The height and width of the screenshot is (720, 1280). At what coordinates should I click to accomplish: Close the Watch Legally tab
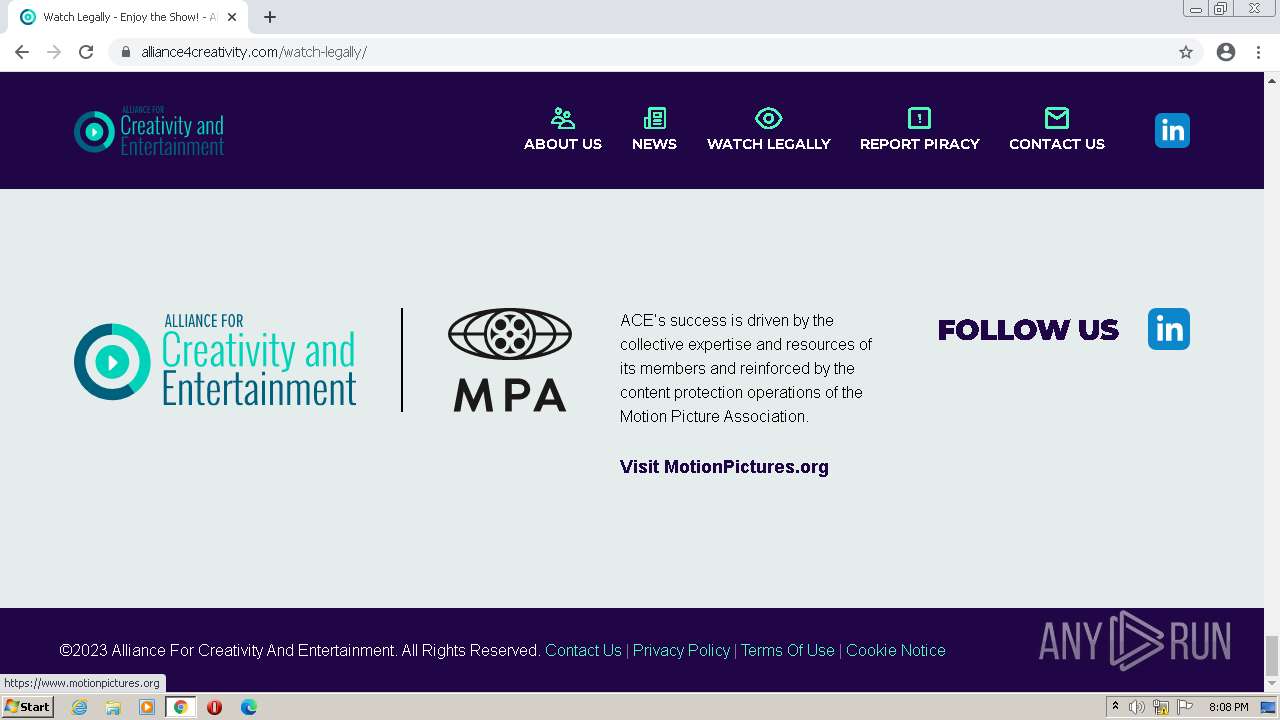point(232,17)
